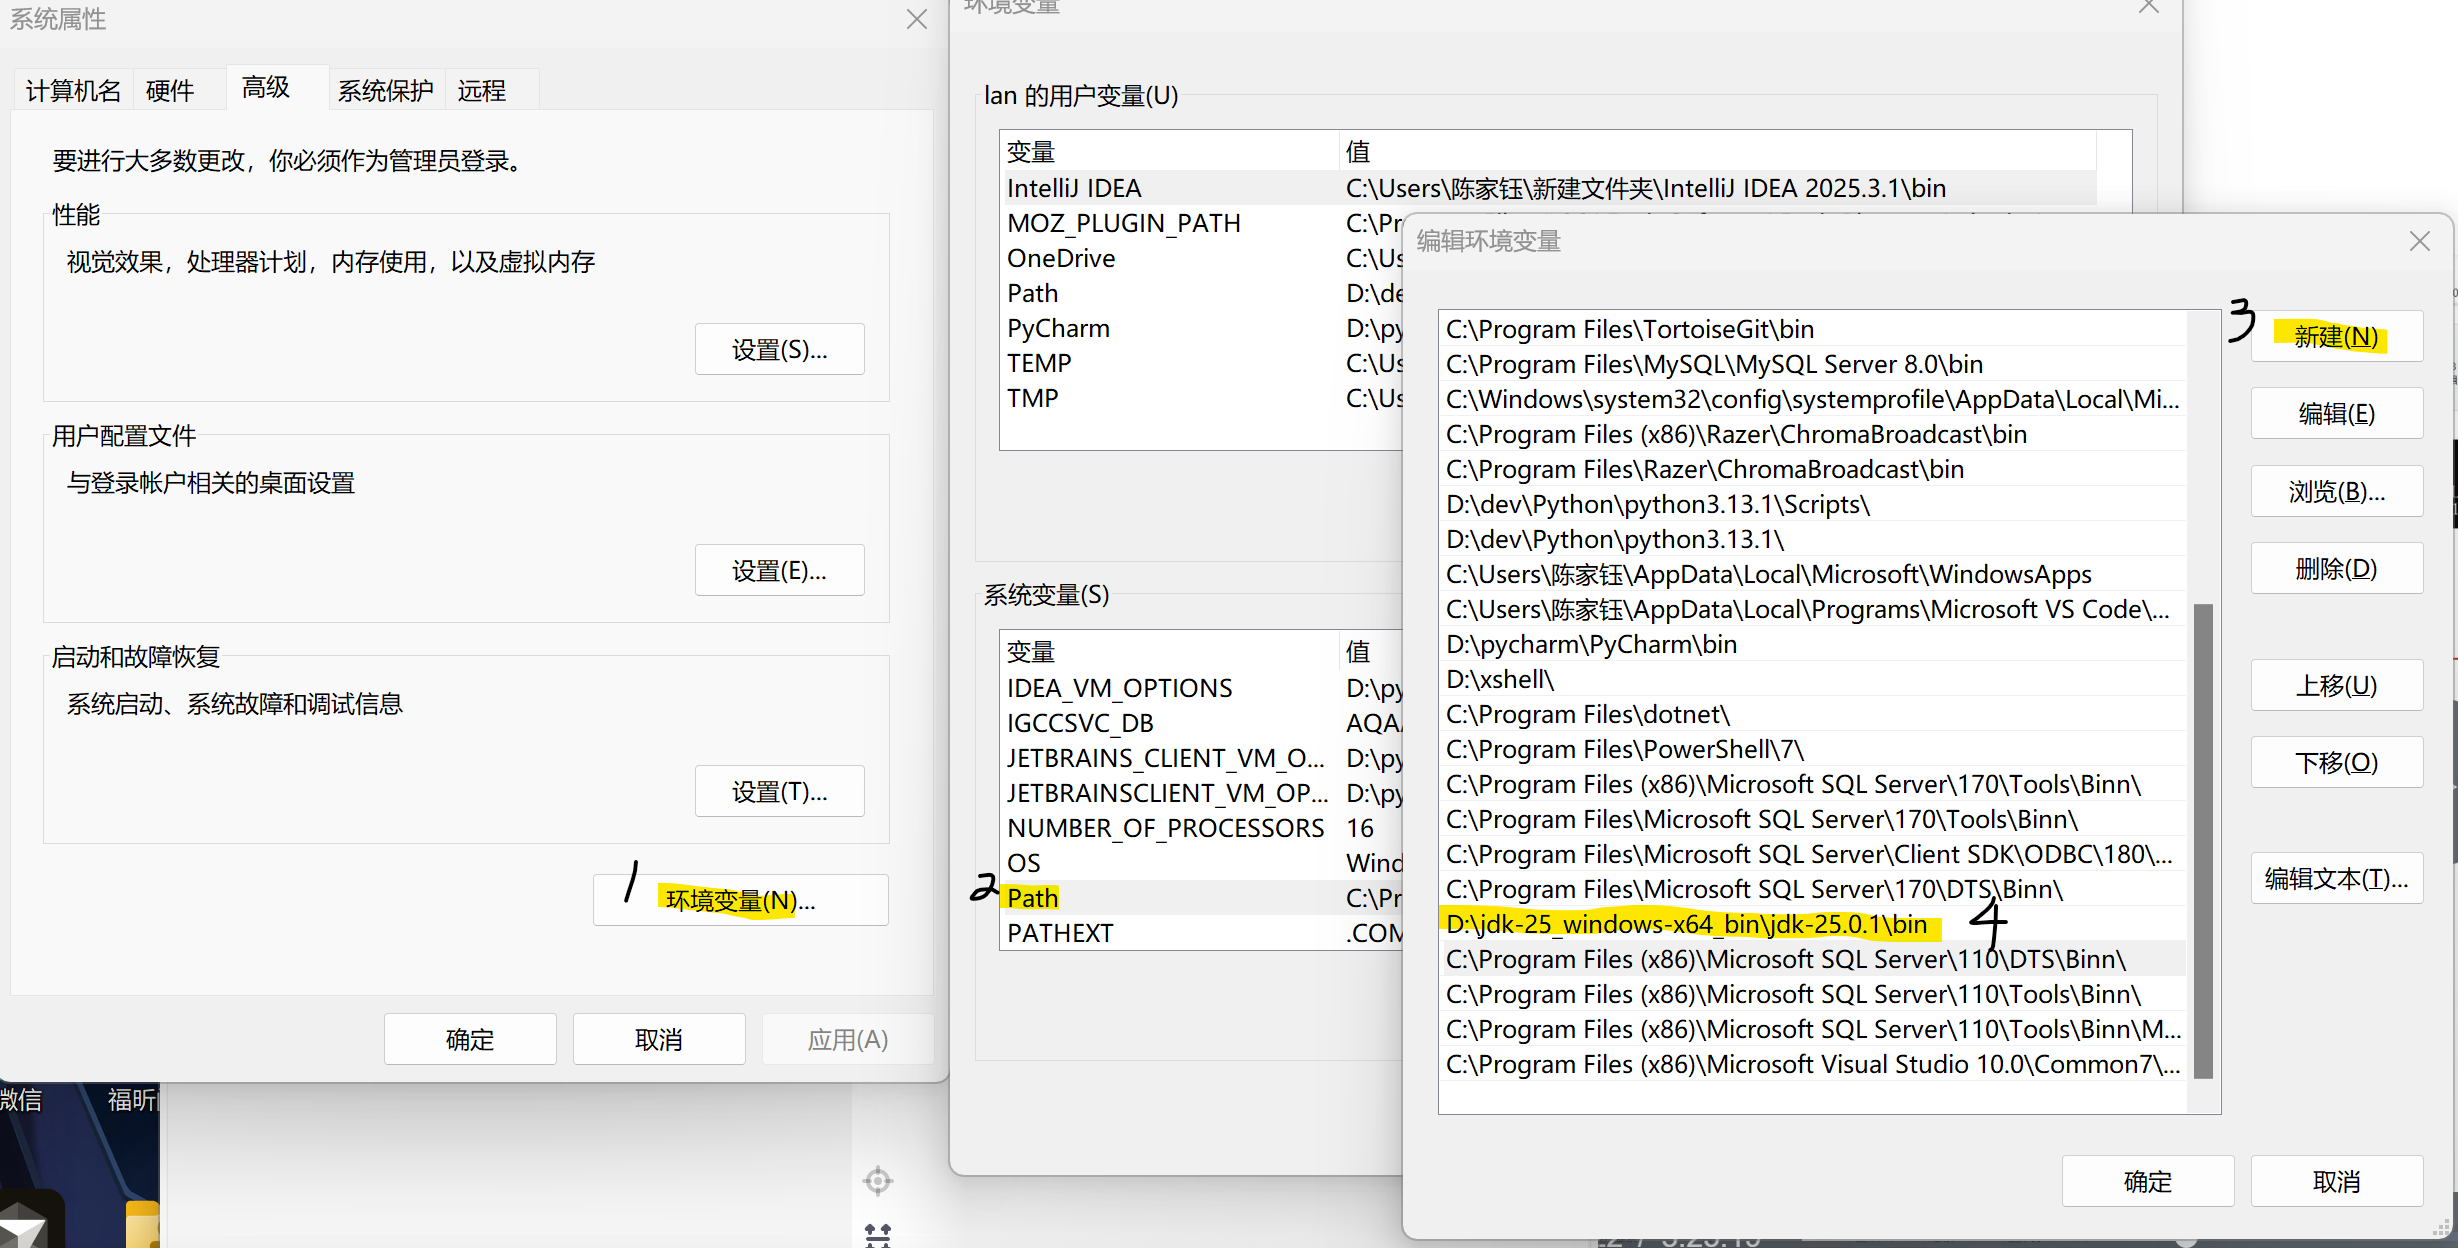Select MySQL Server 8.0\bin path entry

pyautogui.click(x=1813, y=364)
